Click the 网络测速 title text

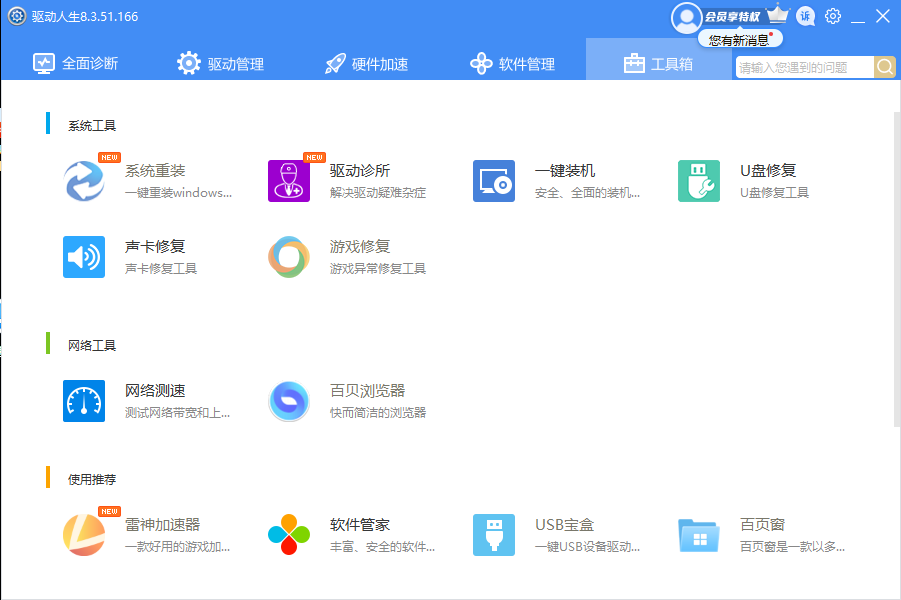(155, 391)
